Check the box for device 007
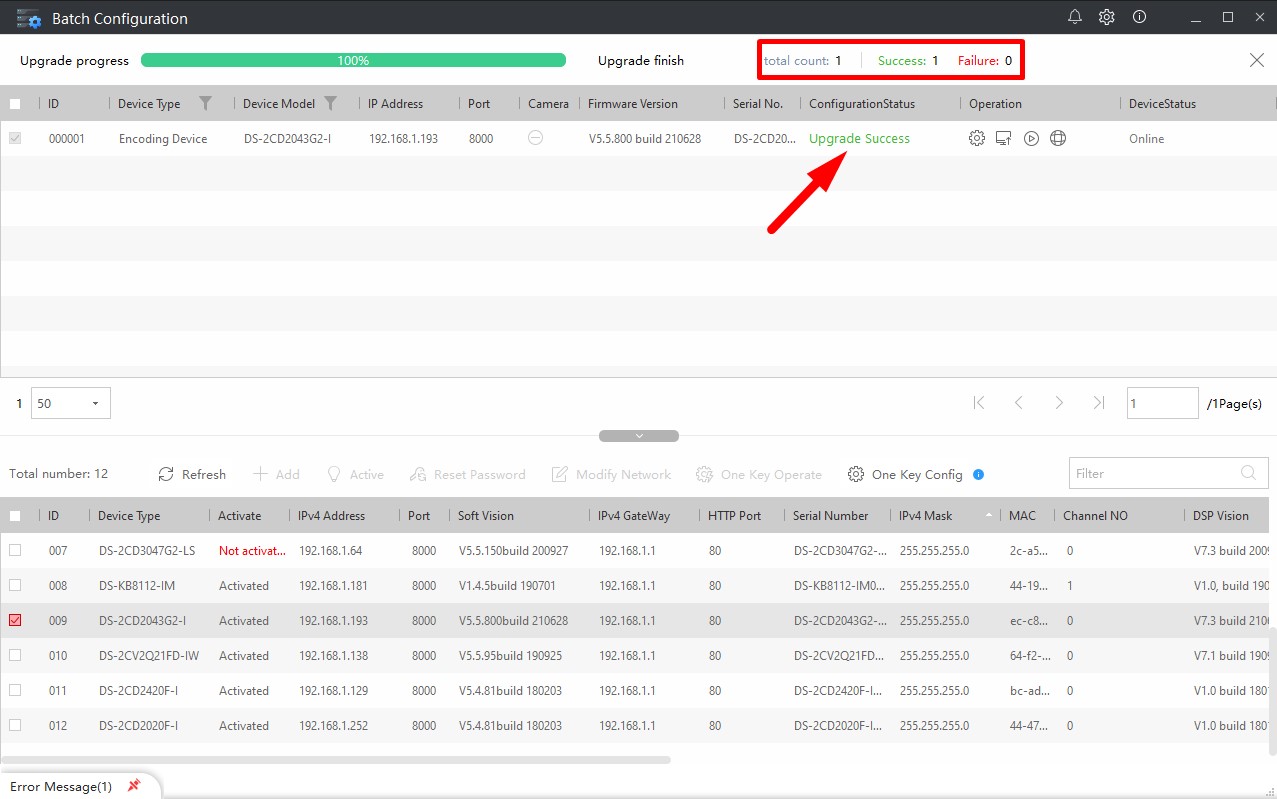The width and height of the screenshot is (1277, 799). (15, 551)
